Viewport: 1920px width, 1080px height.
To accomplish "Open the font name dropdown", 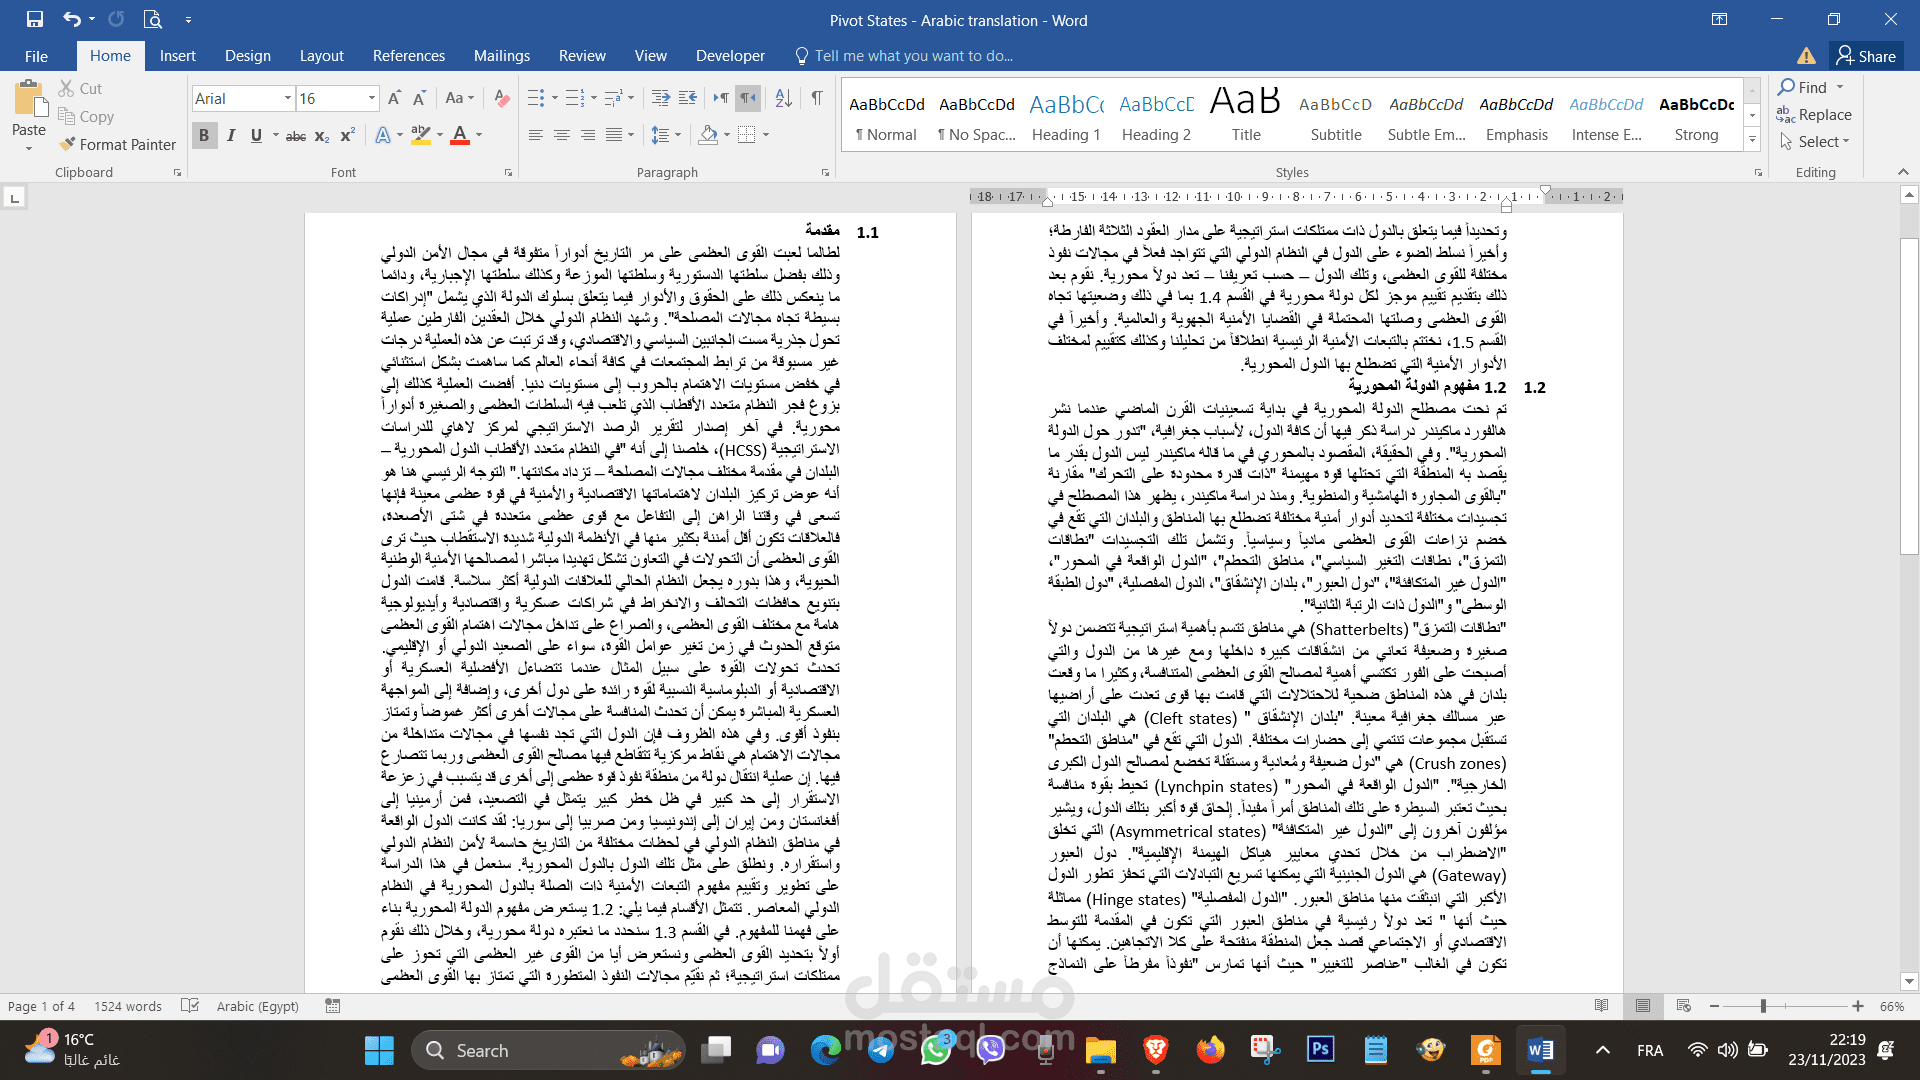I will click(x=288, y=98).
